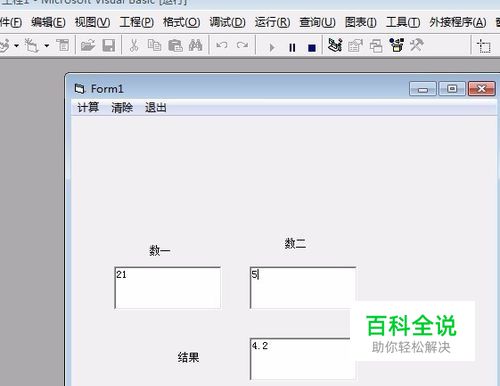Open the Properties Window icon
The width and height of the screenshot is (500, 386).
pyautogui.click(x=355, y=45)
